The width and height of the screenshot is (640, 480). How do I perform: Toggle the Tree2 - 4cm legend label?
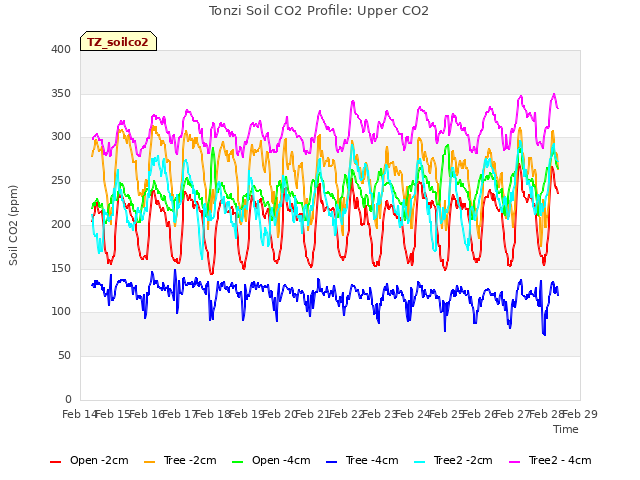(560, 460)
